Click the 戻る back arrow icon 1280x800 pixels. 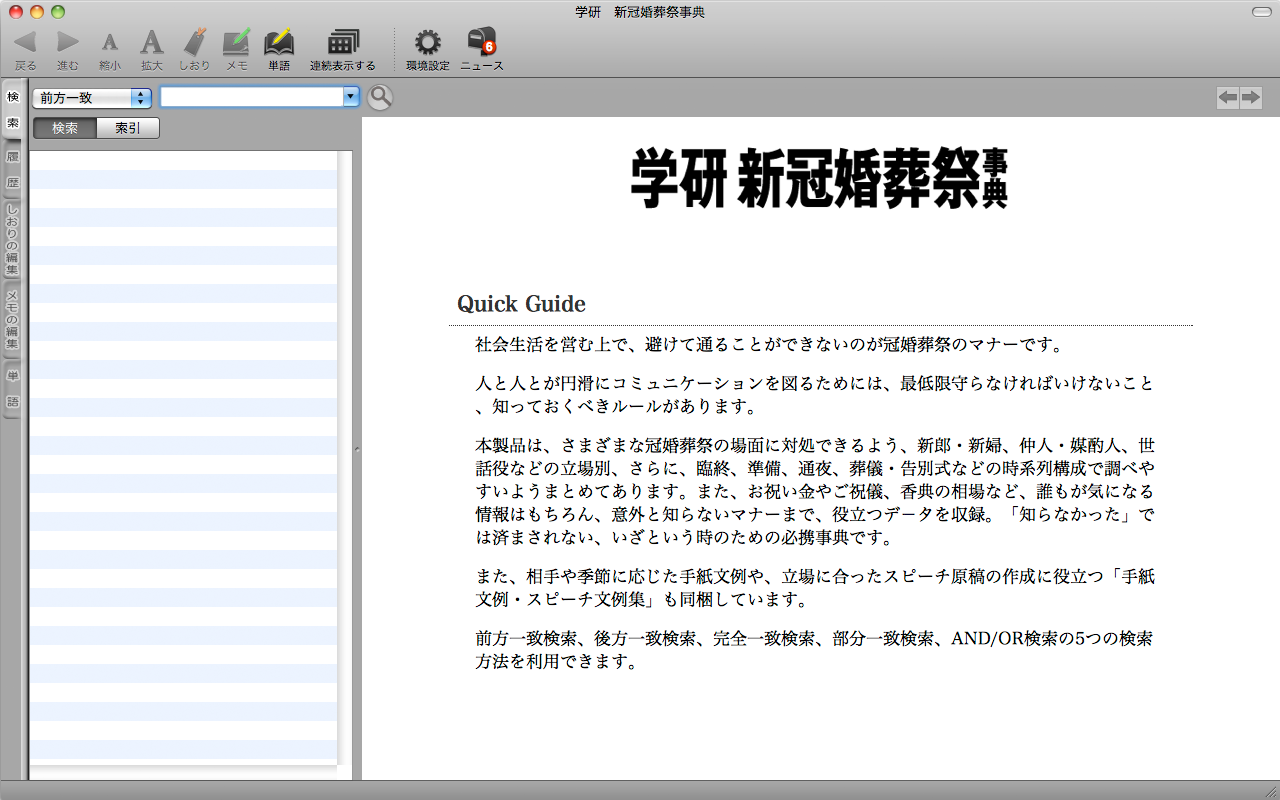[25, 43]
